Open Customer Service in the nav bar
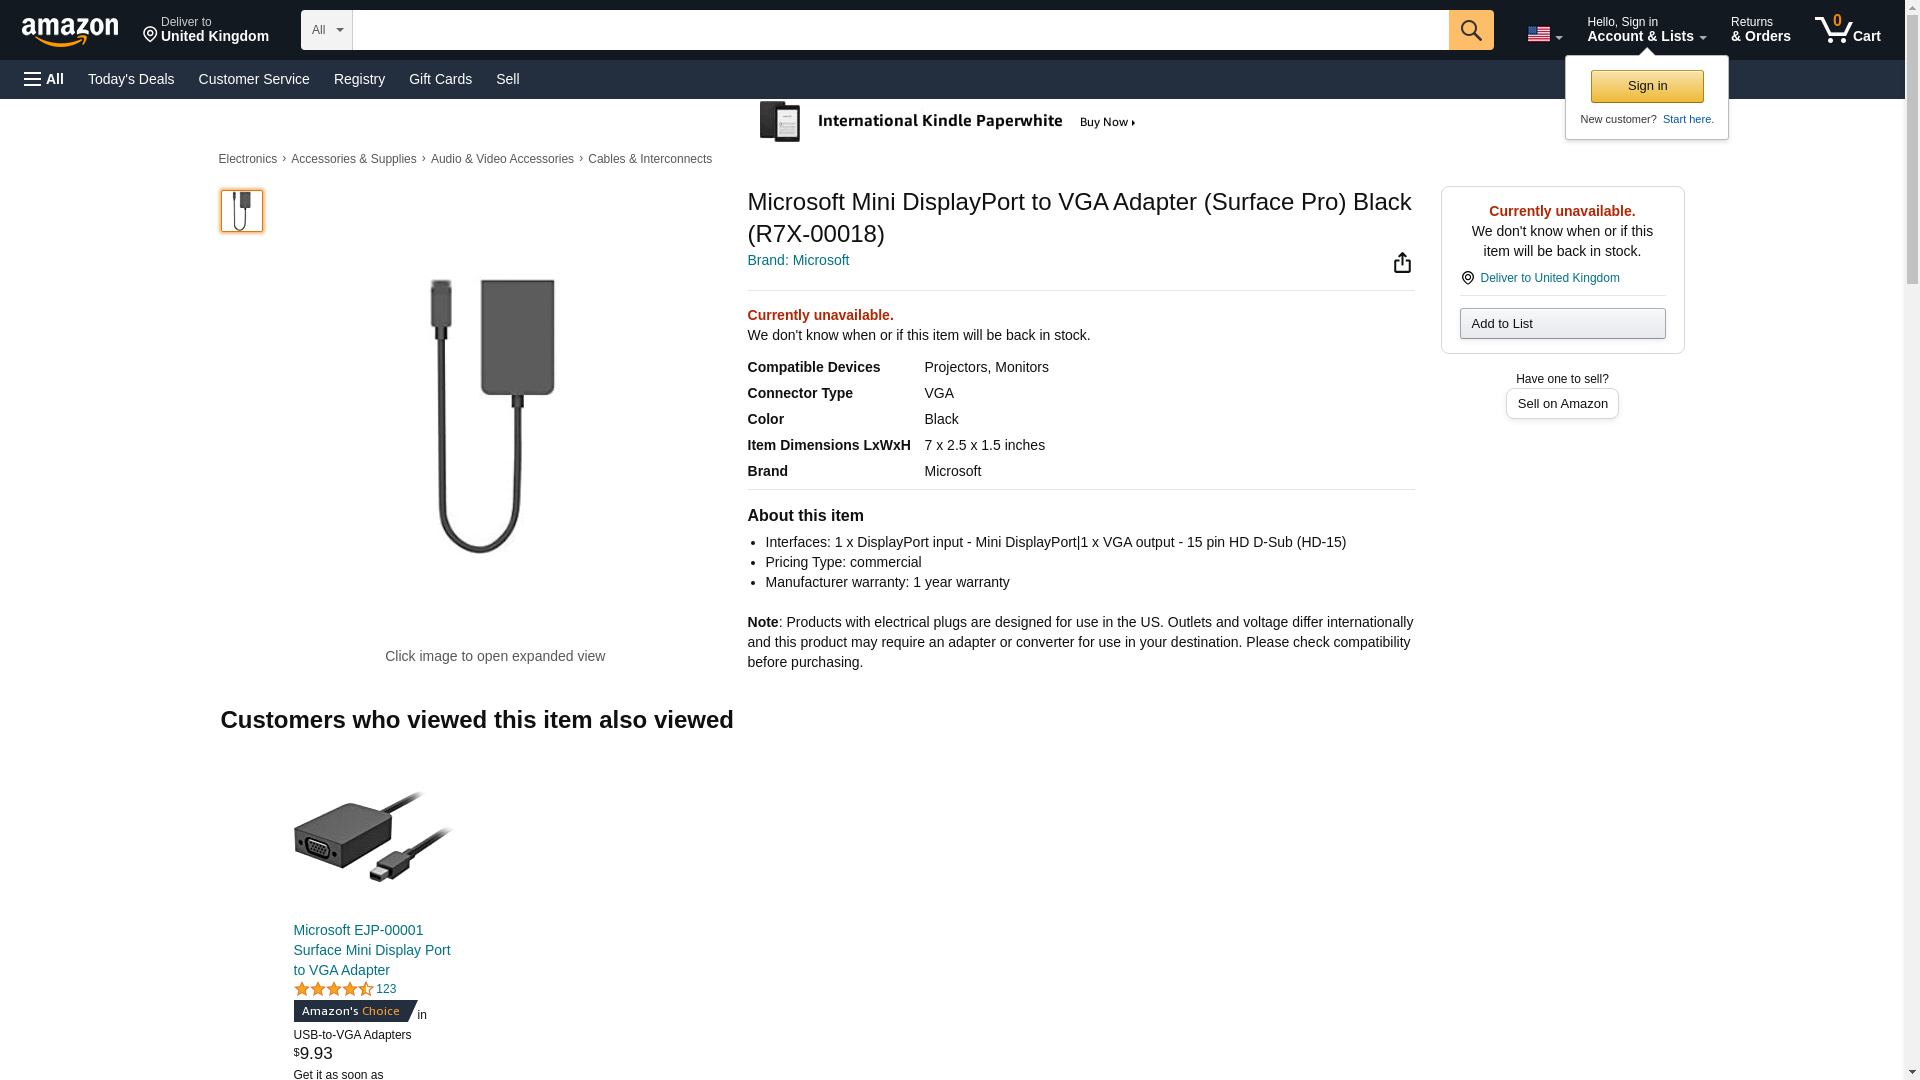The width and height of the screenshot is (1920, 1080). [x=254, y=79]
